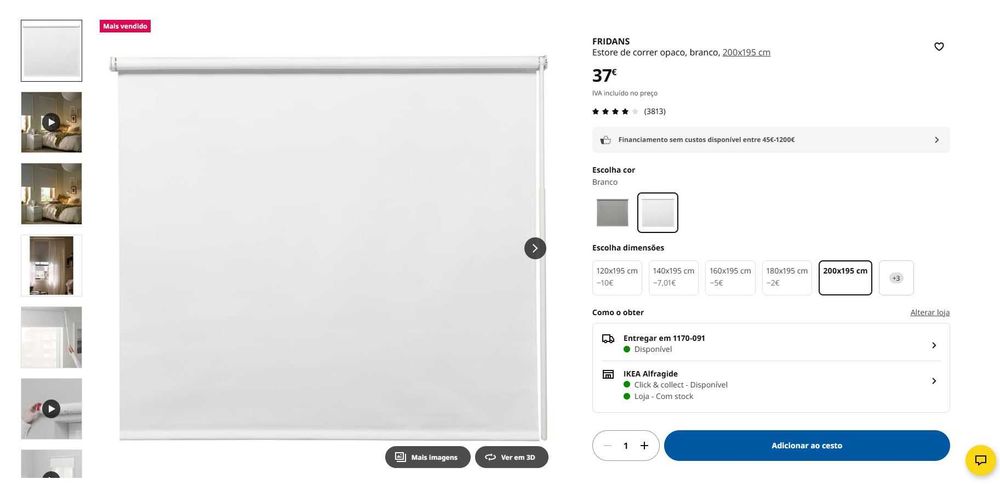Add product to favourites with heart icon
This screenshot has height=484, width=1000.
[x=939, y=47]
